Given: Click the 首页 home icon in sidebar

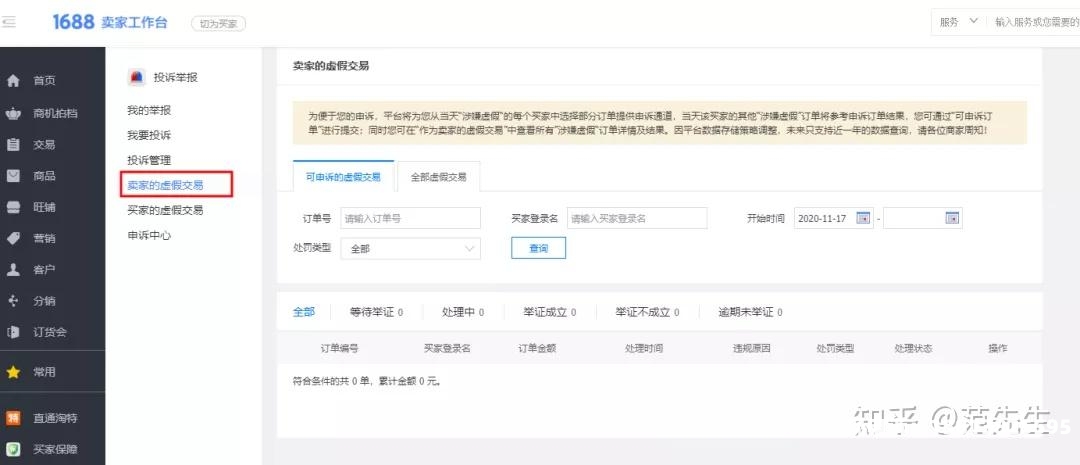Looking at the screenshot, I should (x=13, y=81).
